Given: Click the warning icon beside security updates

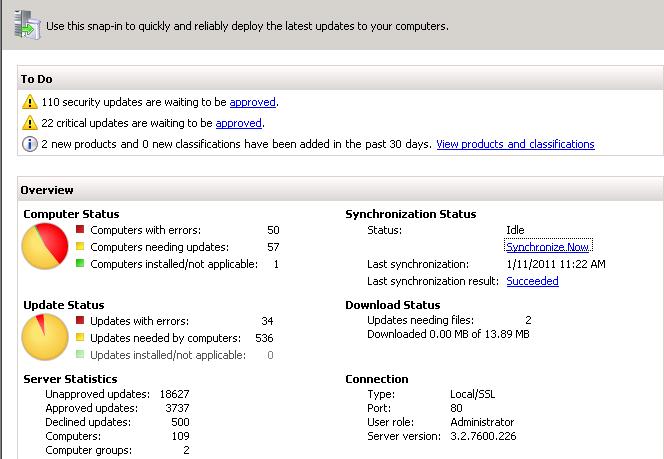Looking at the screenshot, I should (30, 102).
